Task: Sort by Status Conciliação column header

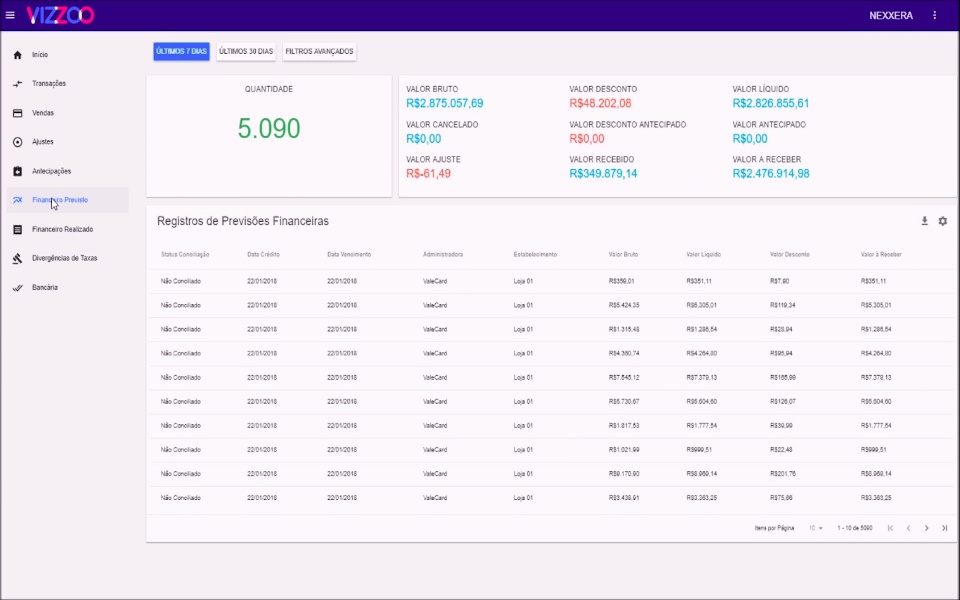Action: pyautogui.click(x=185, y=254)
